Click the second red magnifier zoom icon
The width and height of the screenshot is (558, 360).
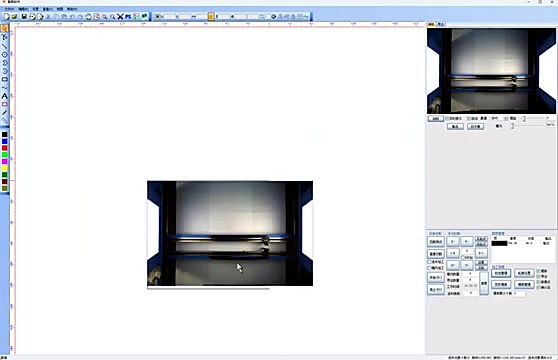(112, 16)
